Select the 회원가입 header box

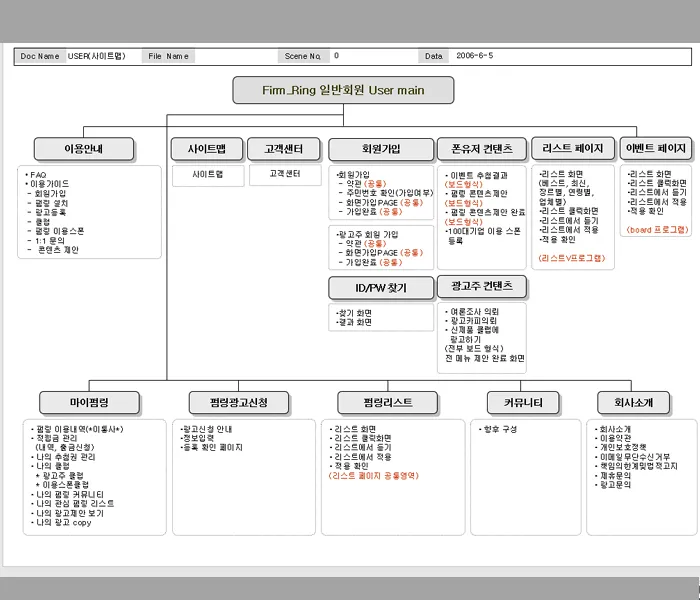coord(380,149)
